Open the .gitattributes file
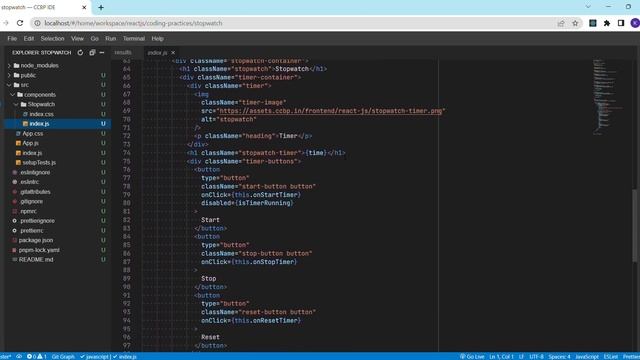This screenshot has height=360, width=640. pos(35,192)
